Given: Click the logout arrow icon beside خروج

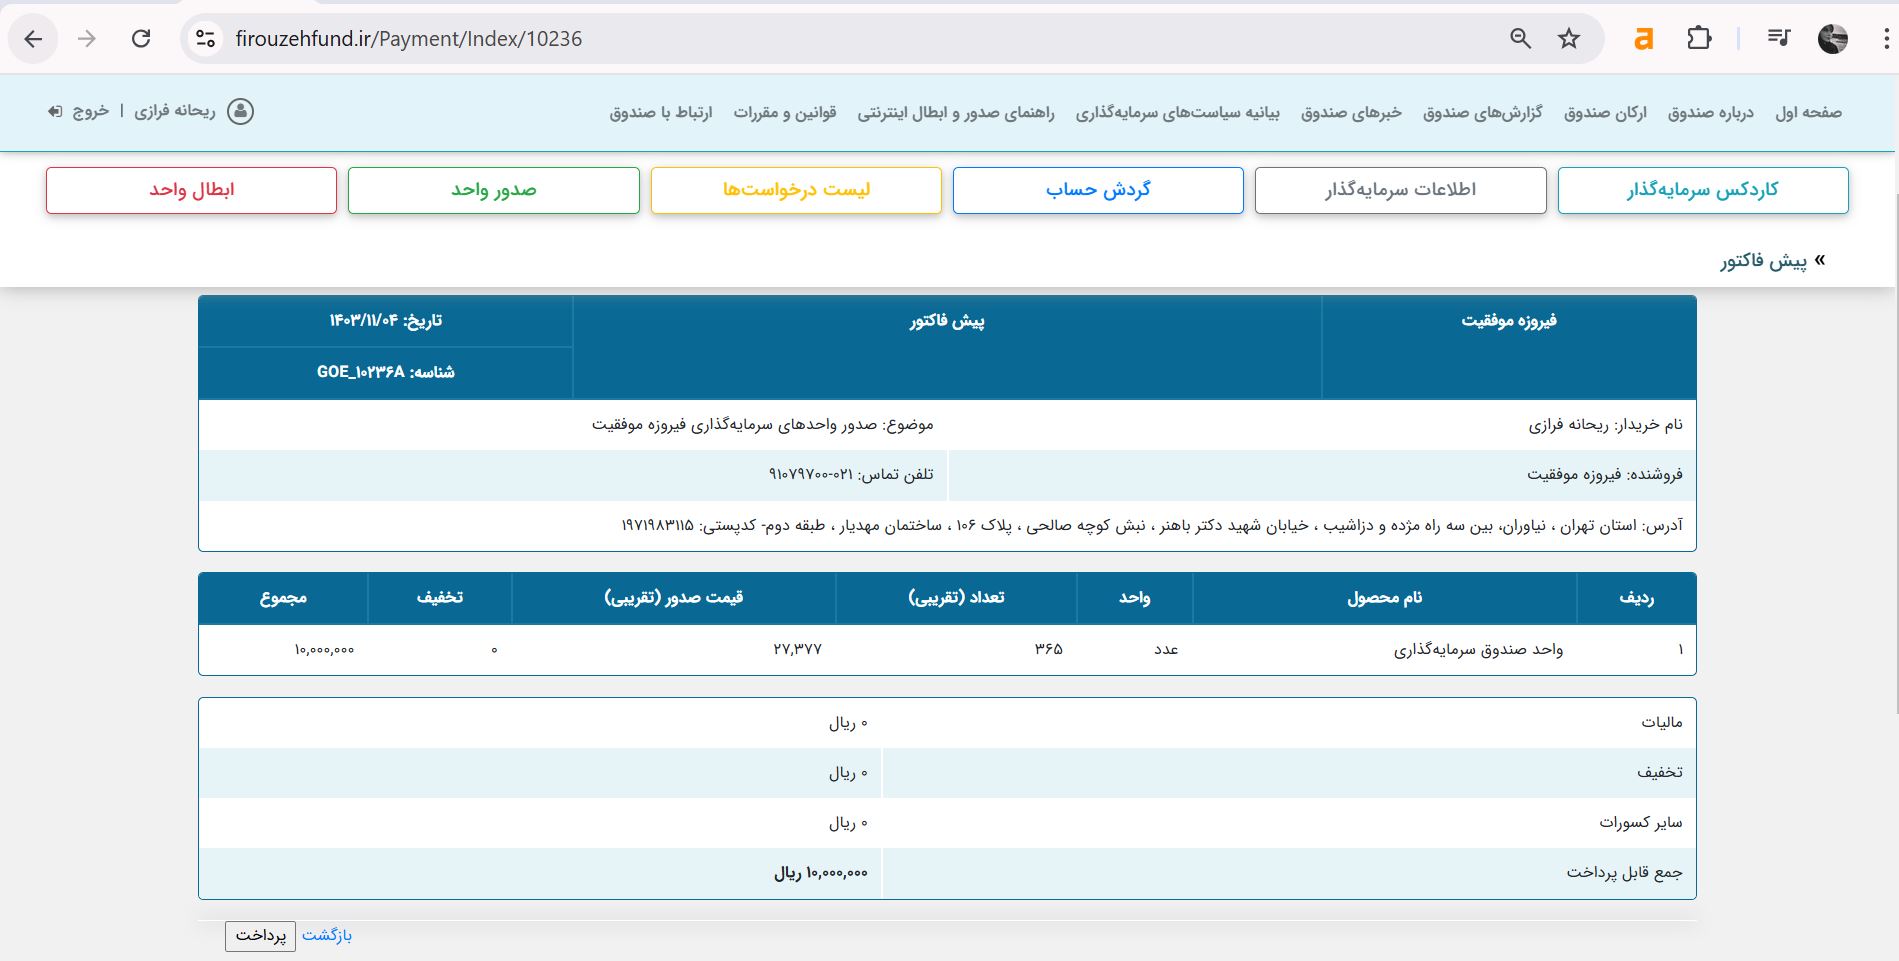Looking at the screenshot, I should tap(55, 111).
